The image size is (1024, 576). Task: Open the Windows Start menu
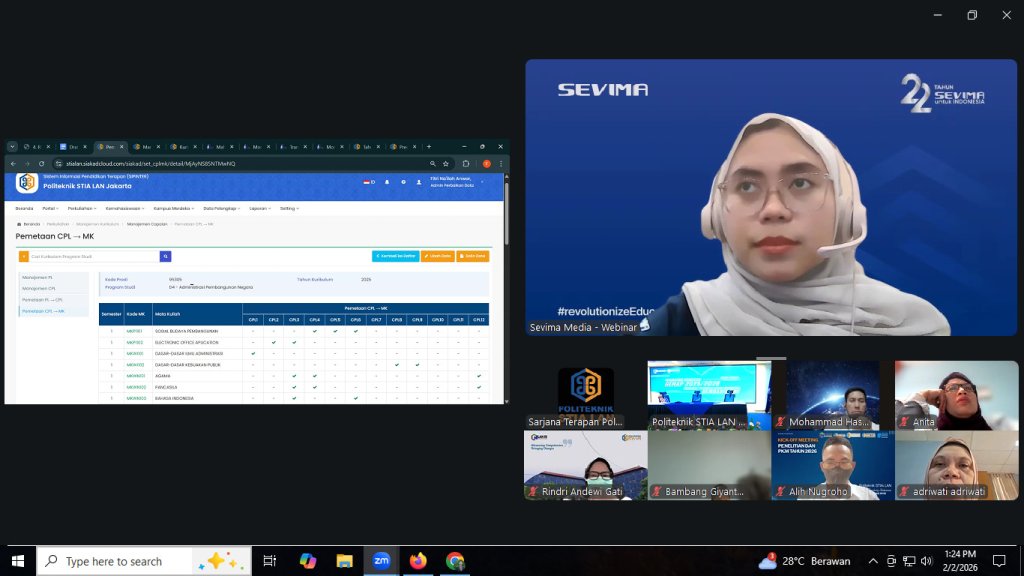(x=17, y=561)
